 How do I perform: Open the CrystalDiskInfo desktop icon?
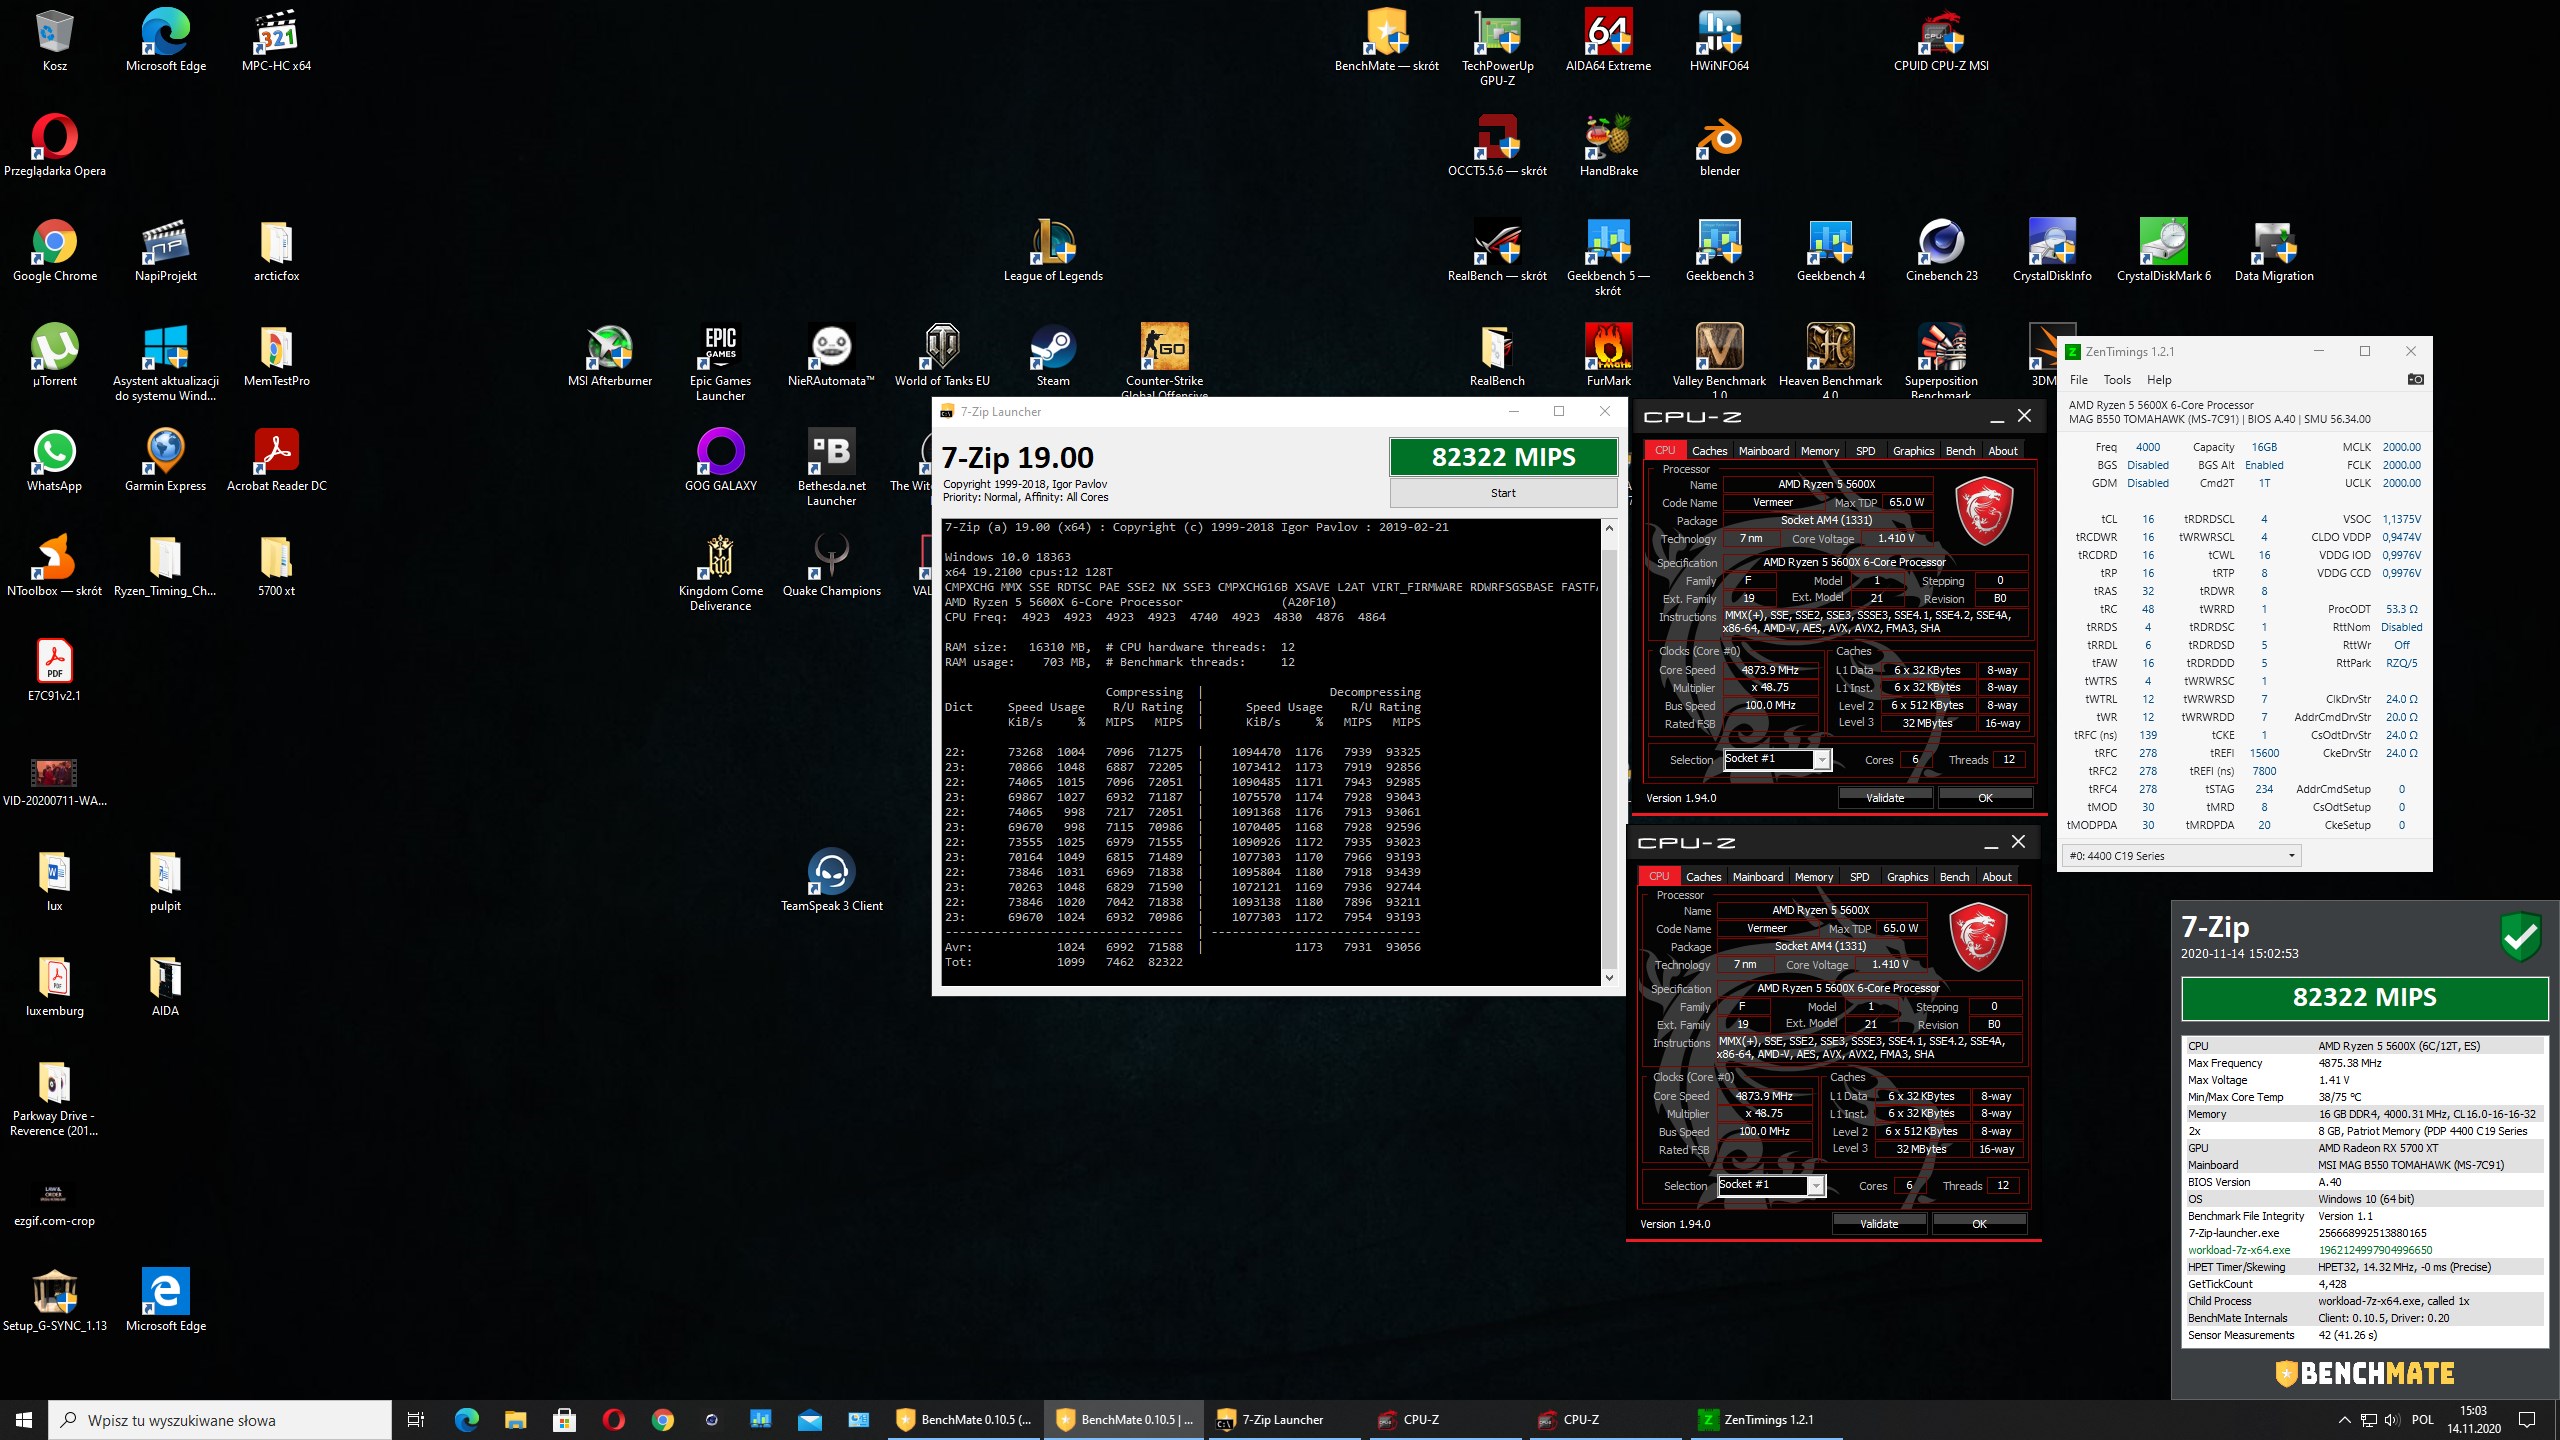[x=2052, y=250]
